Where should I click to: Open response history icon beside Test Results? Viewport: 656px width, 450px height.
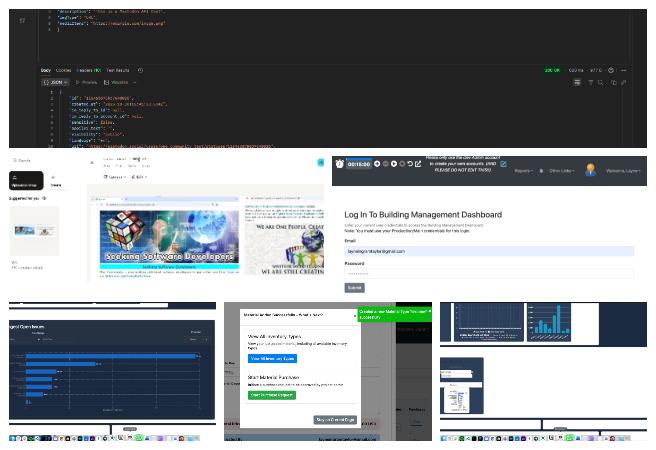tap(141, 70)
